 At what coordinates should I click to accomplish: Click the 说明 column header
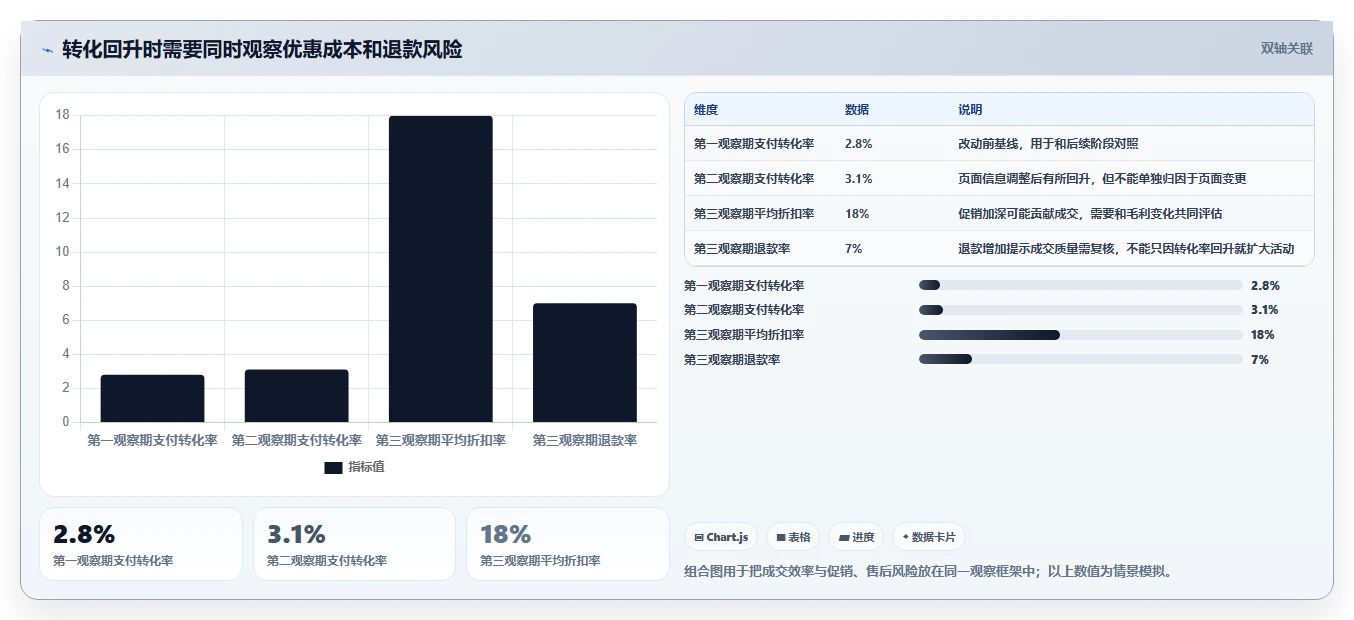coord(970,110)
